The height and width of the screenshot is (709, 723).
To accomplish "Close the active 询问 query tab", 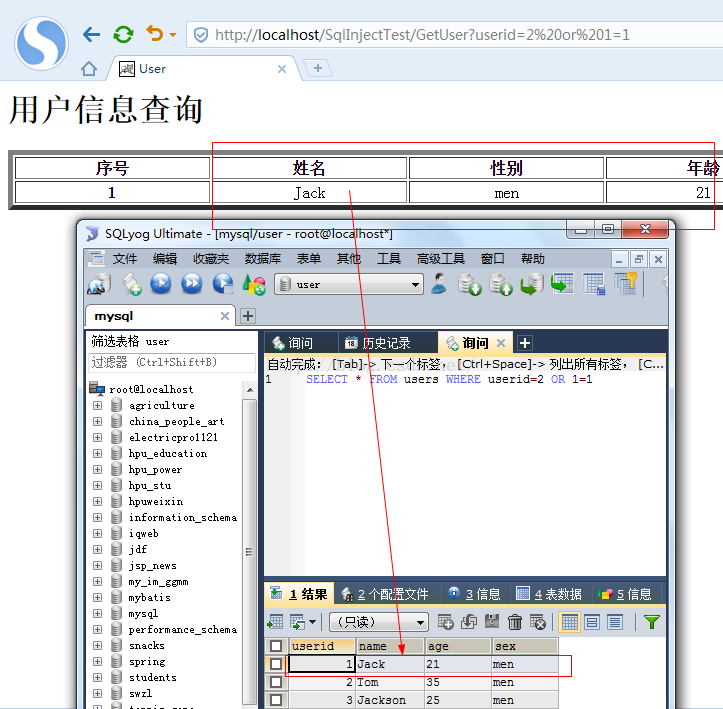I will pyautogui.click(x=501, y=343).
